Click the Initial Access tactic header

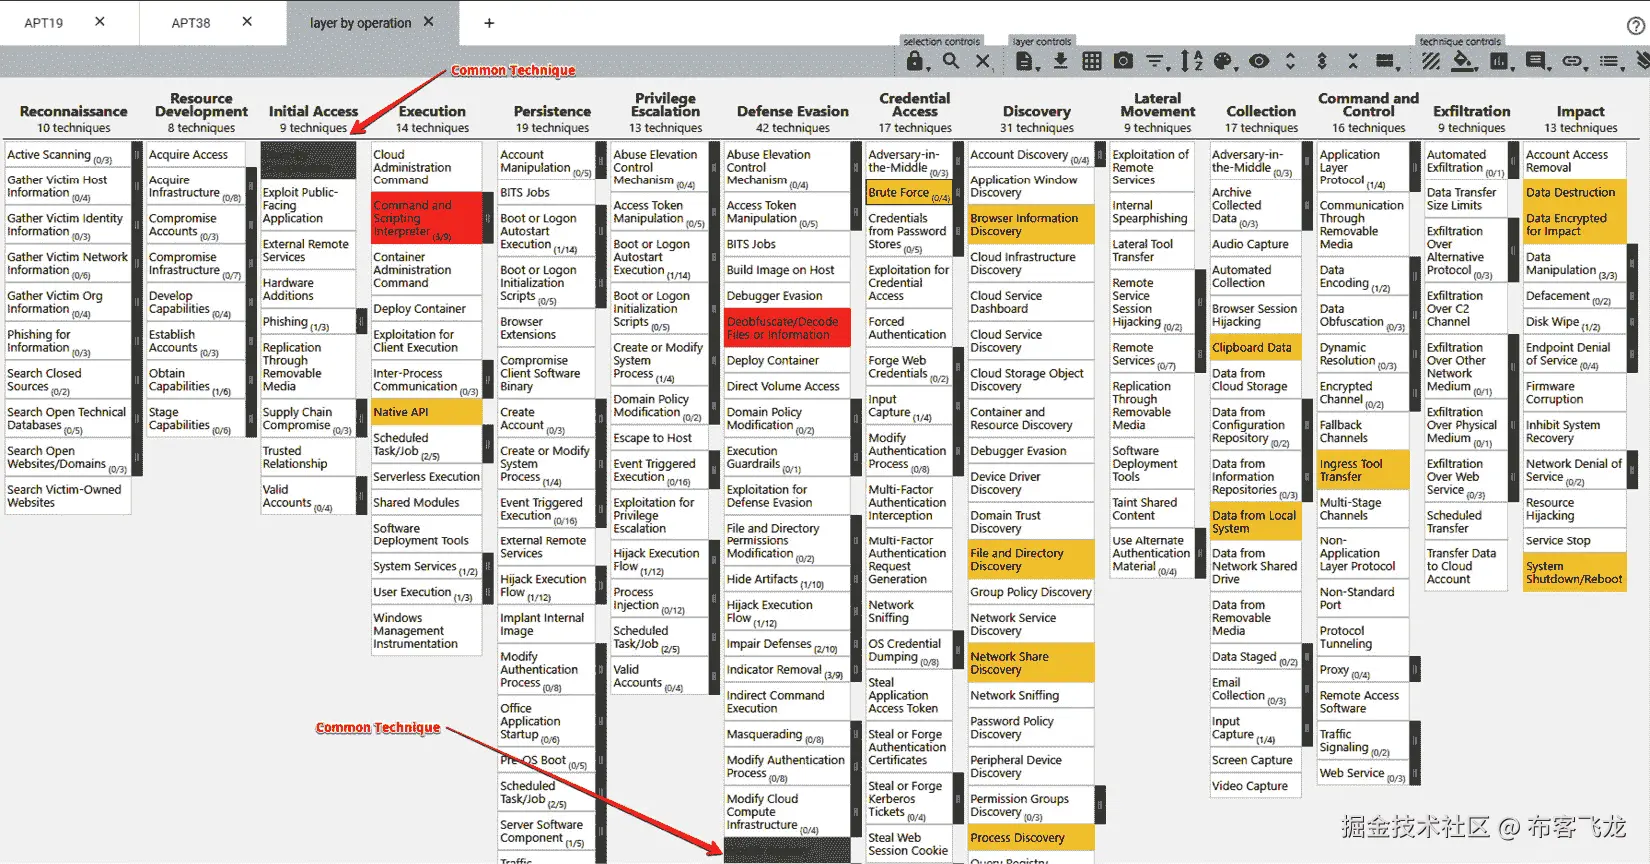click(313, 111)
